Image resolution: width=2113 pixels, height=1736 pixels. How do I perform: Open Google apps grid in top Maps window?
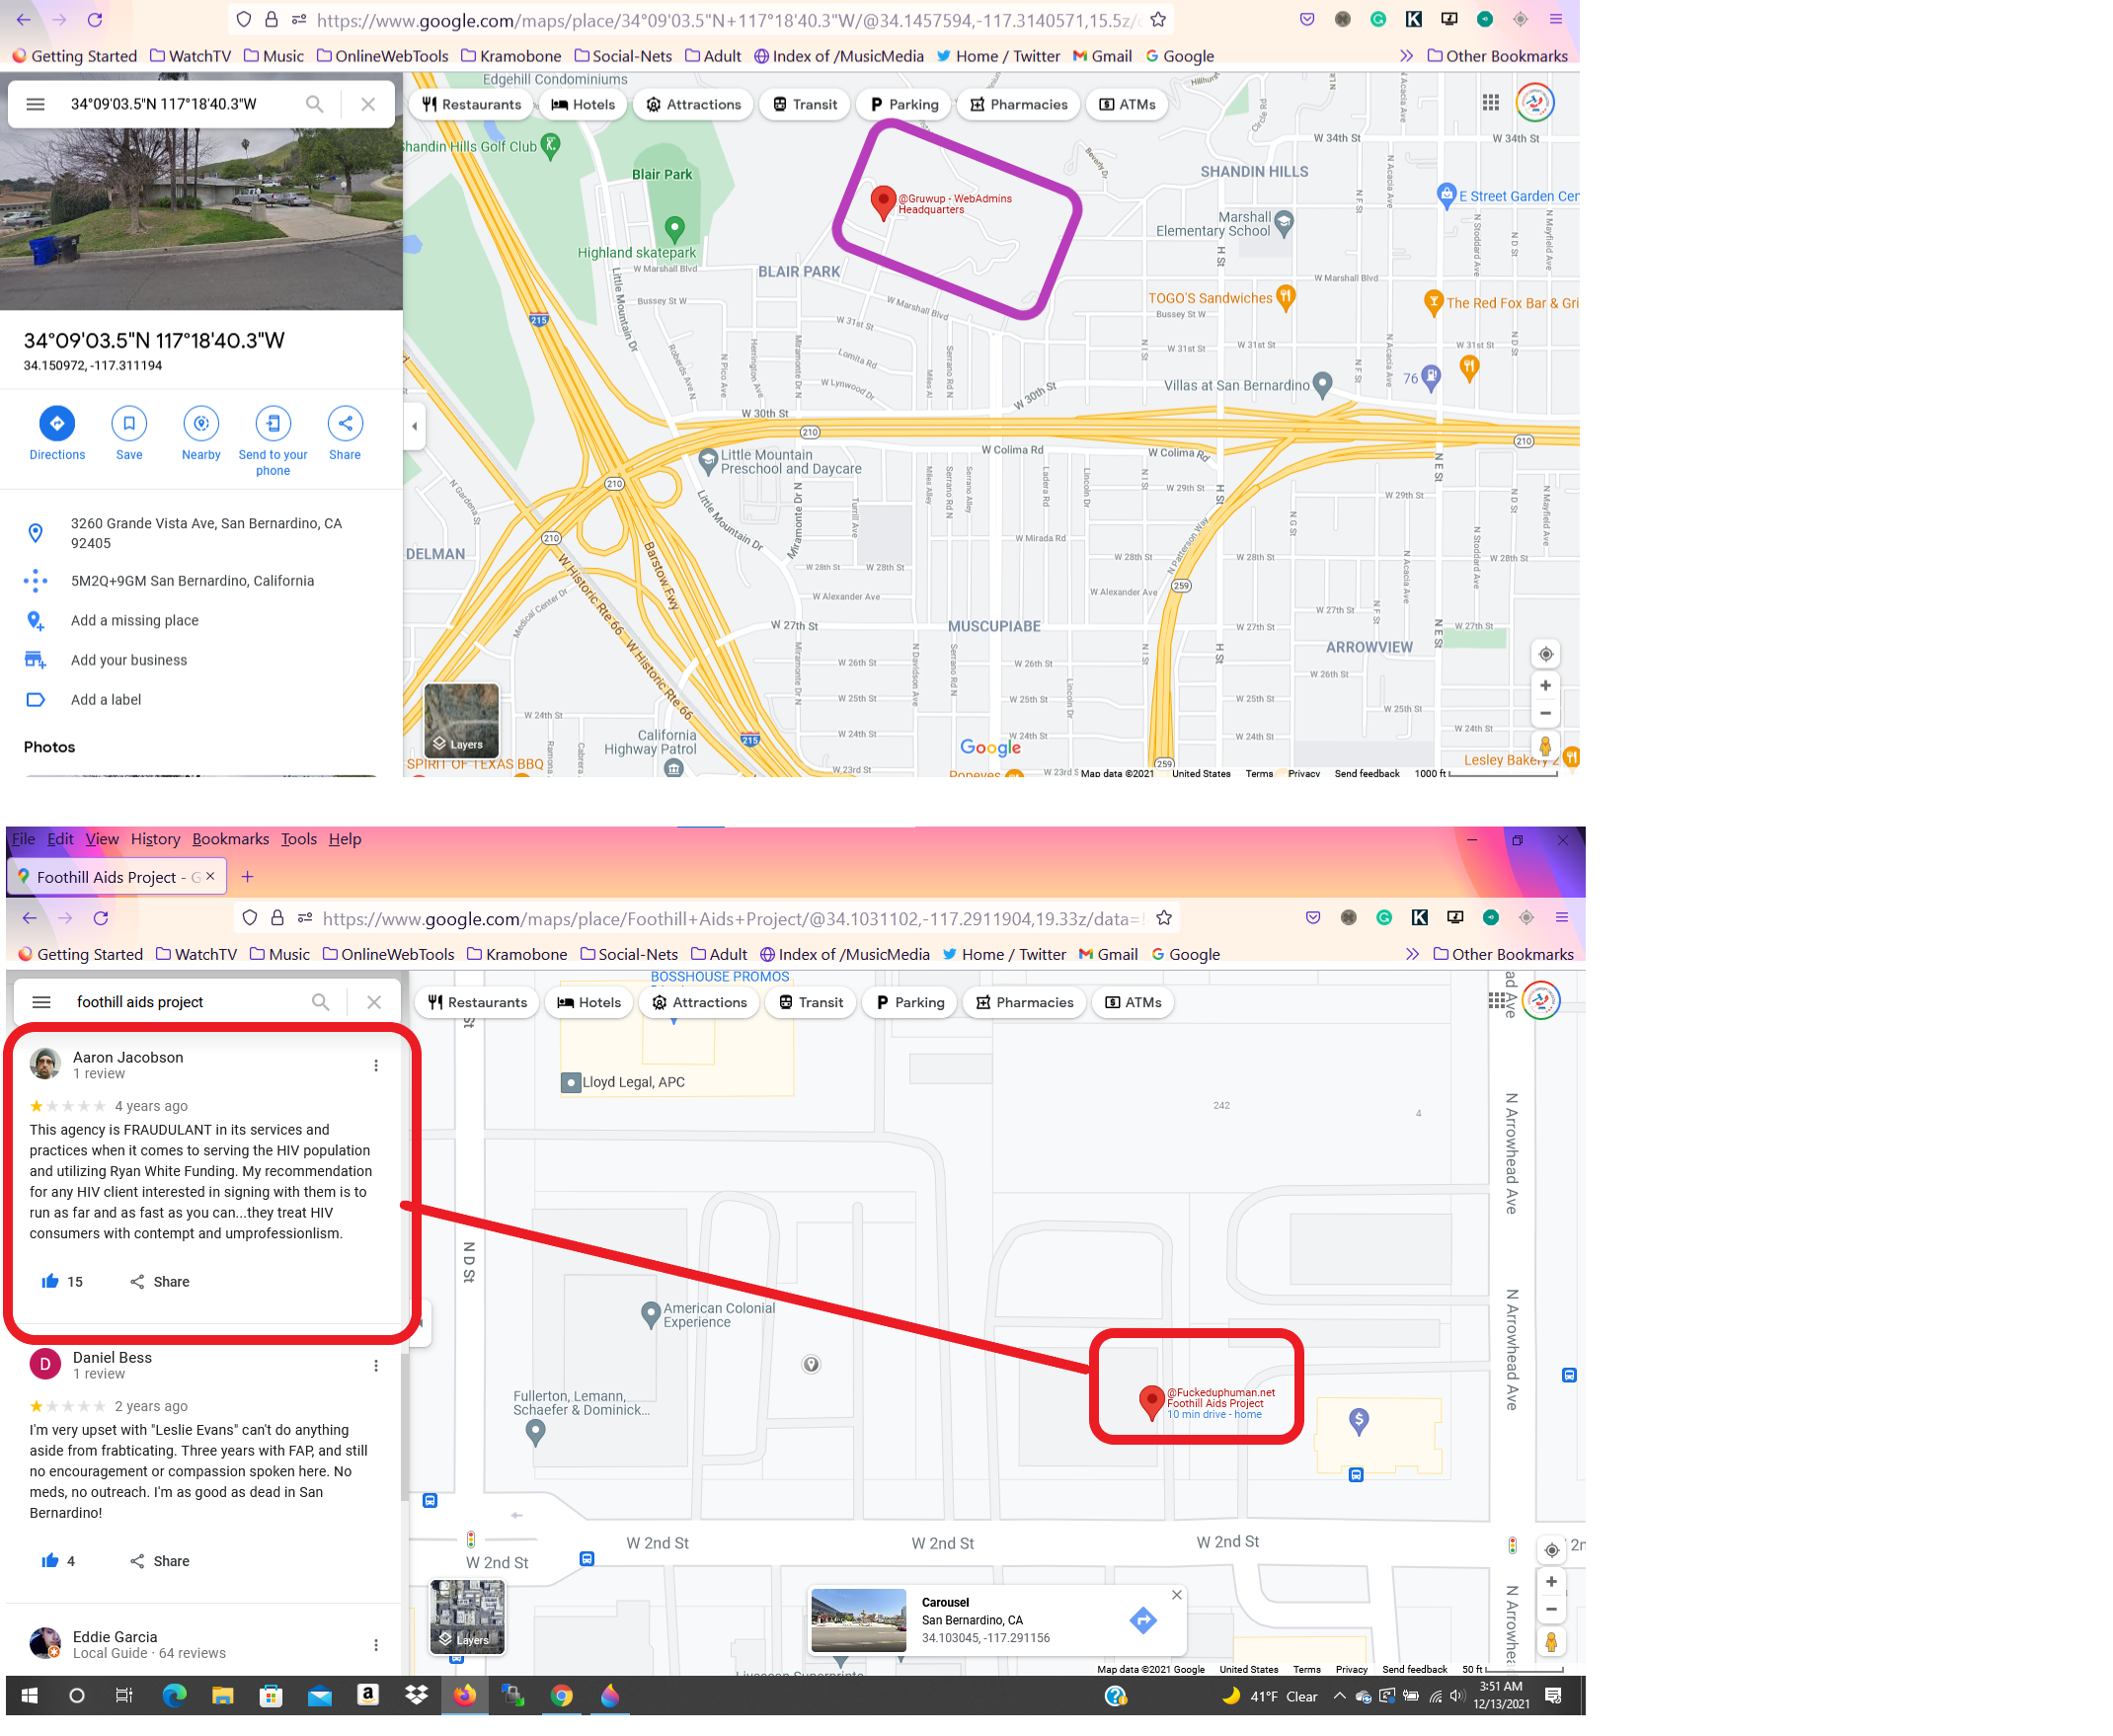[1491, 102]
